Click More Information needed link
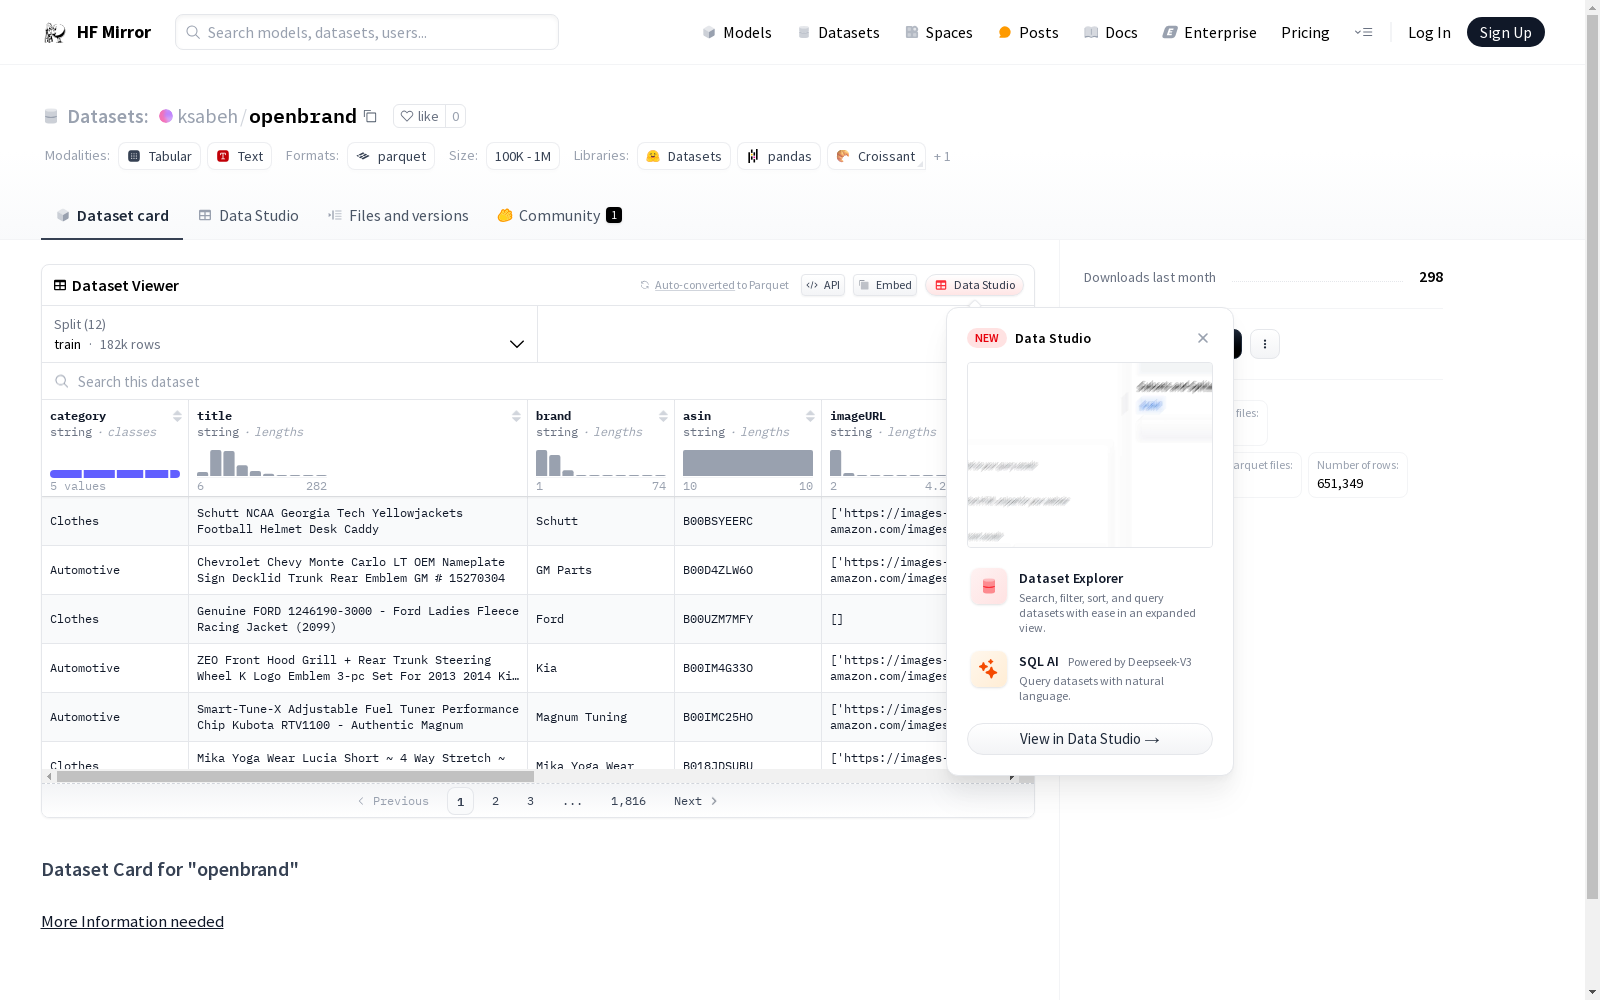The image size is (1600, 1000). click(132, 921)
